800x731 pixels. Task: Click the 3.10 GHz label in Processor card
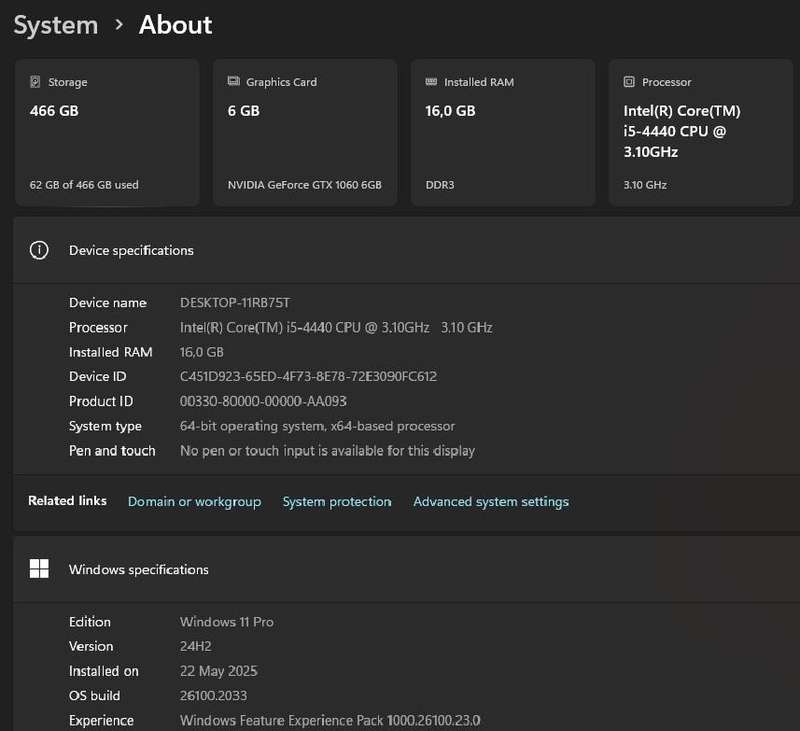click(645, 185)
